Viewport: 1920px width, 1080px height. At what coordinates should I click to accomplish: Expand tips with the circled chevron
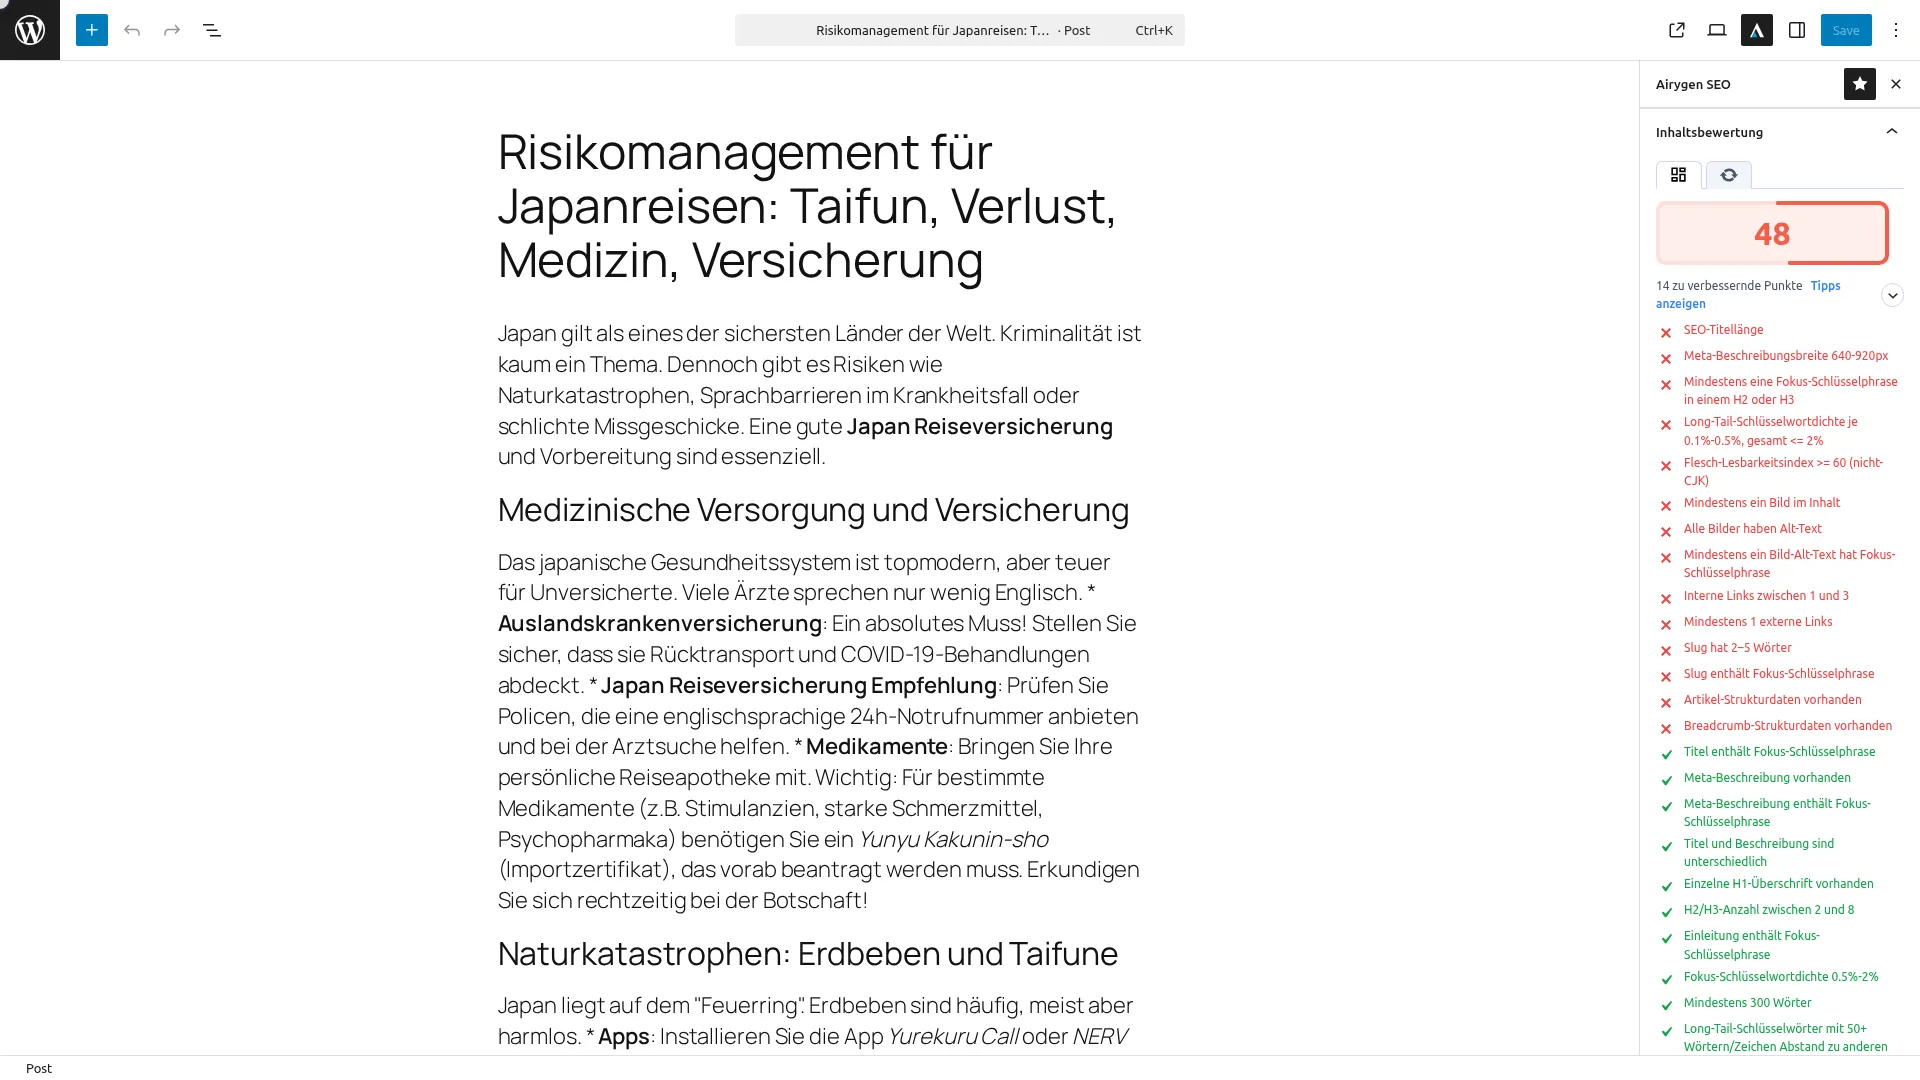1892,295
